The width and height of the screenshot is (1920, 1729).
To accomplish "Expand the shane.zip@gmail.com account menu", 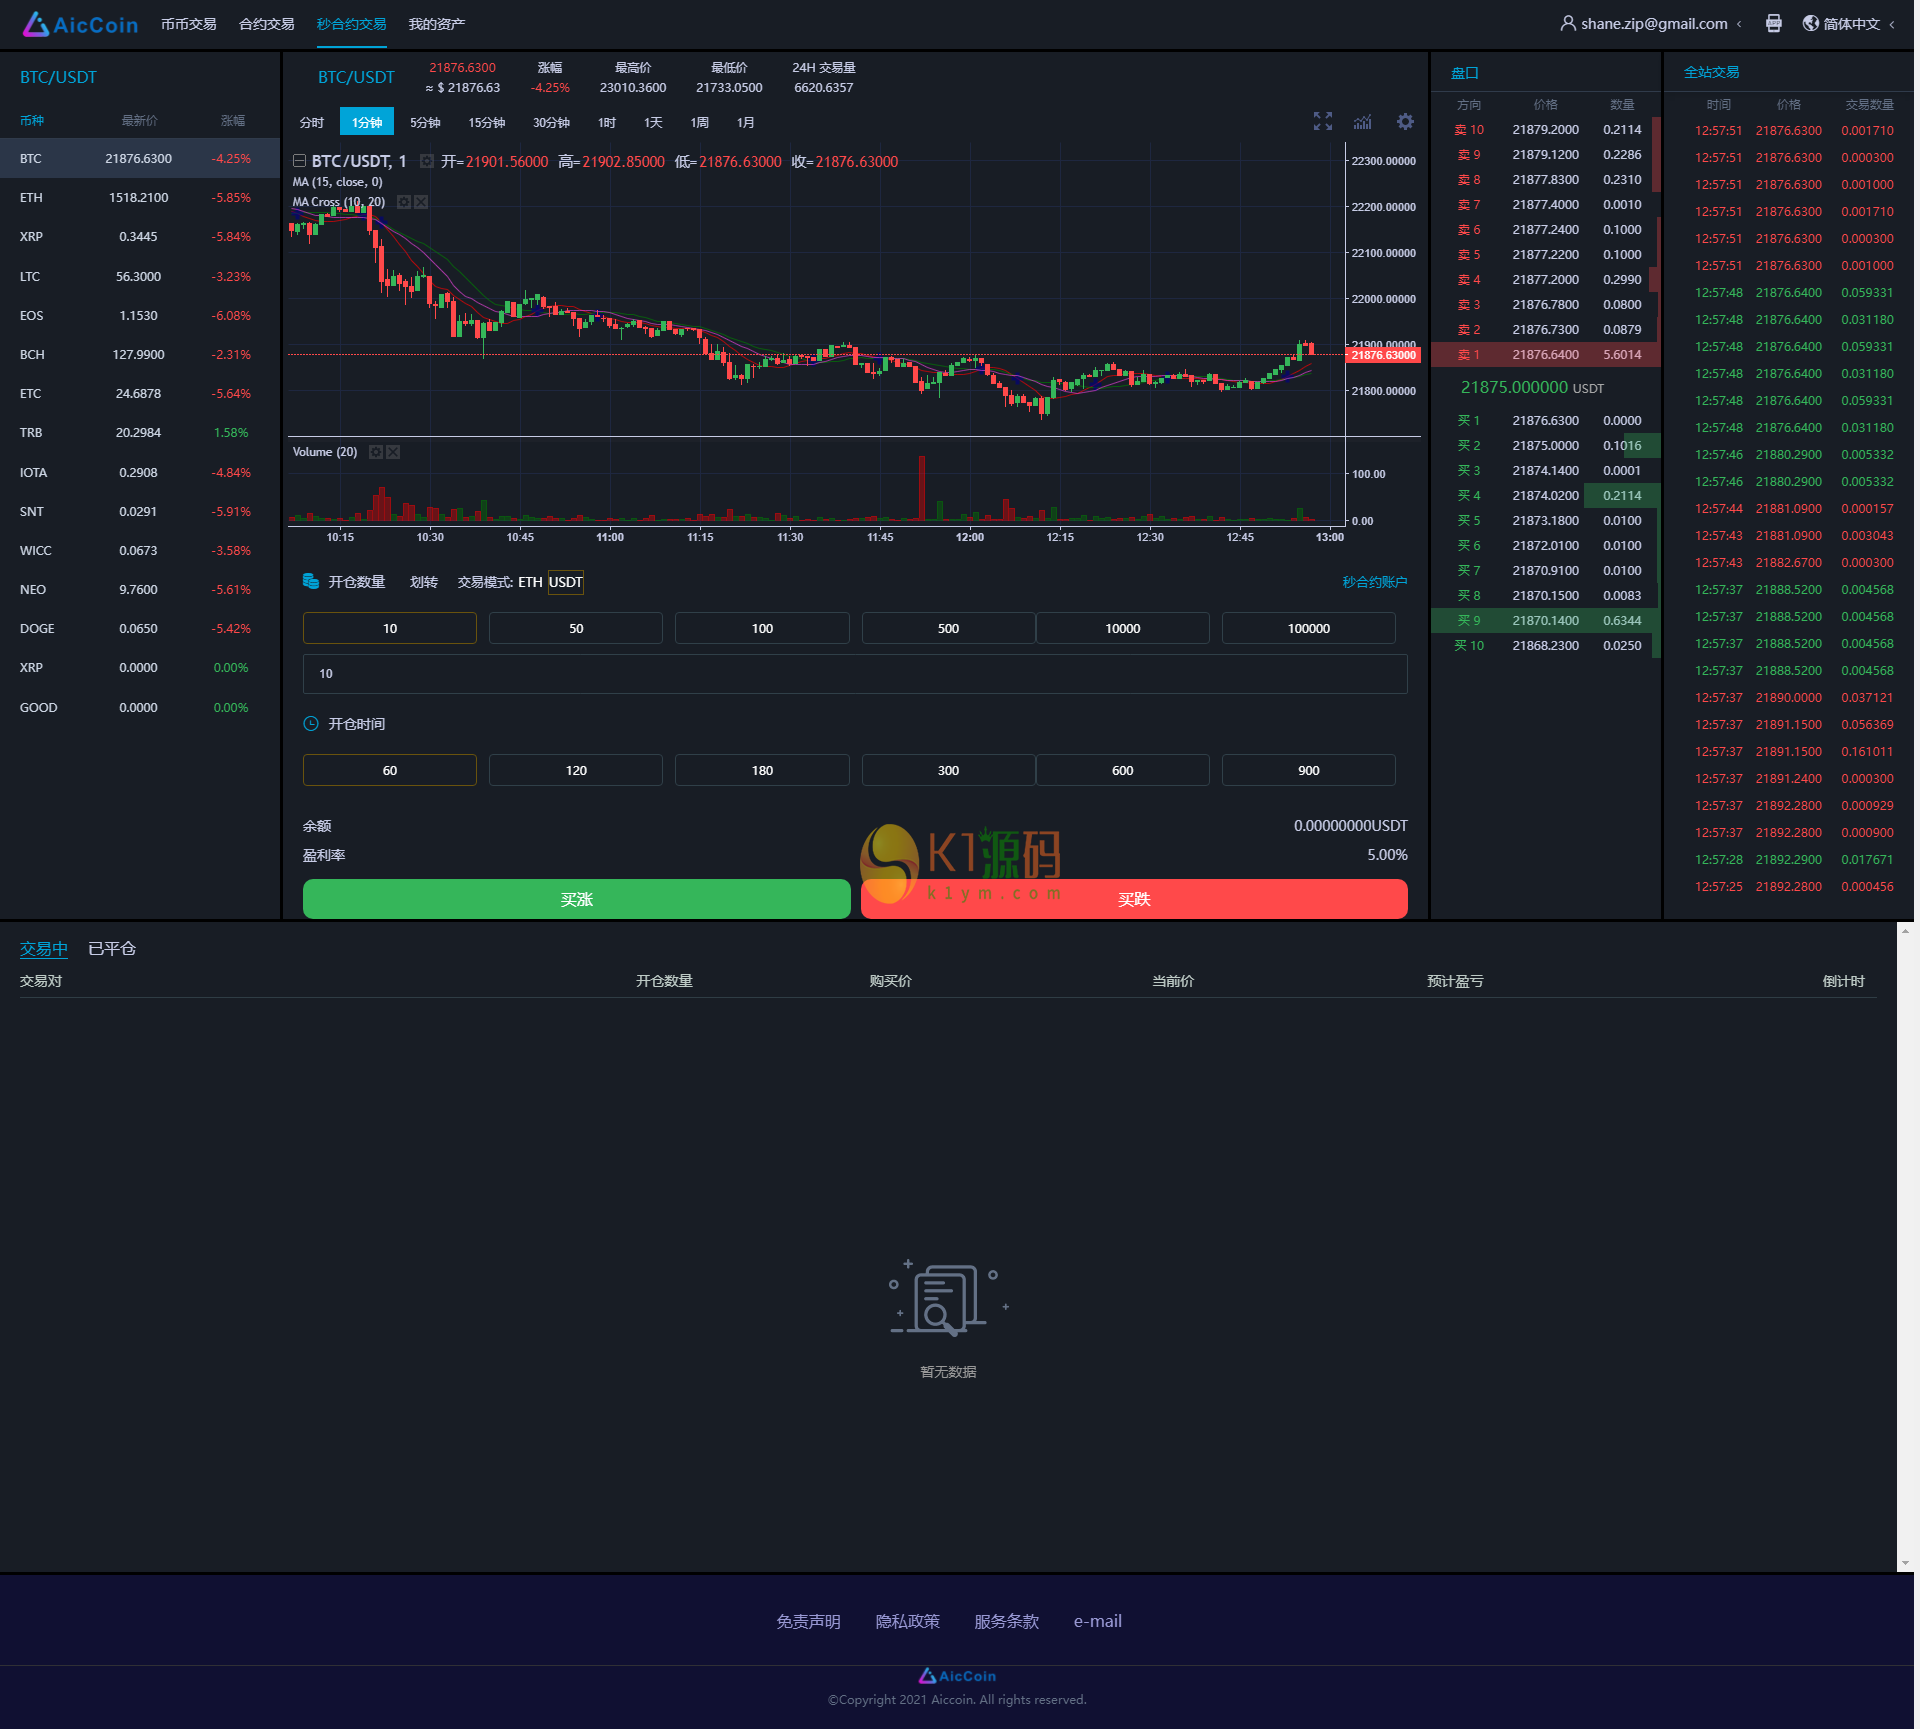I will pos(1653,24).
